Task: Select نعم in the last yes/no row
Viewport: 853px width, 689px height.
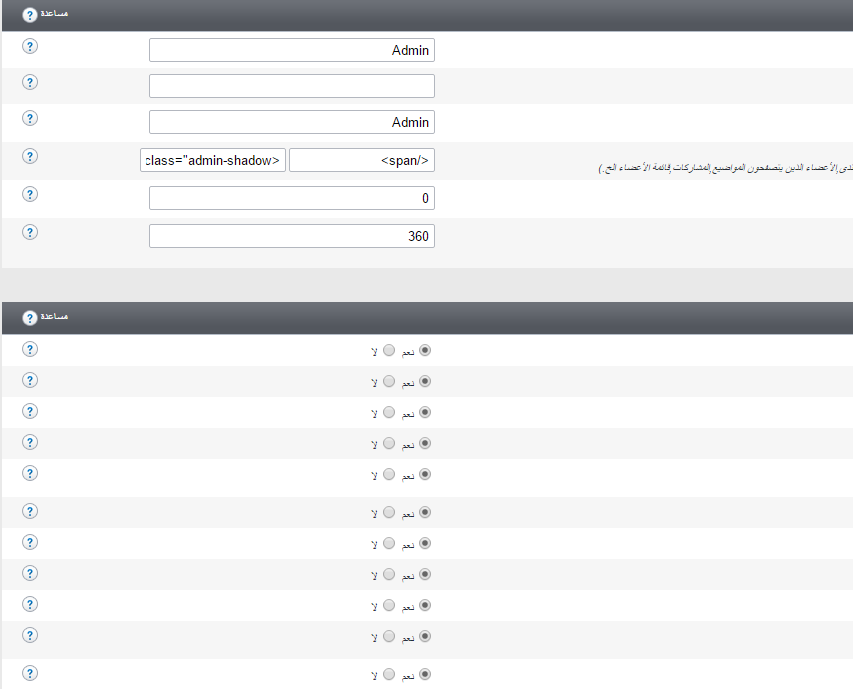Action: [x=425, y=674]
